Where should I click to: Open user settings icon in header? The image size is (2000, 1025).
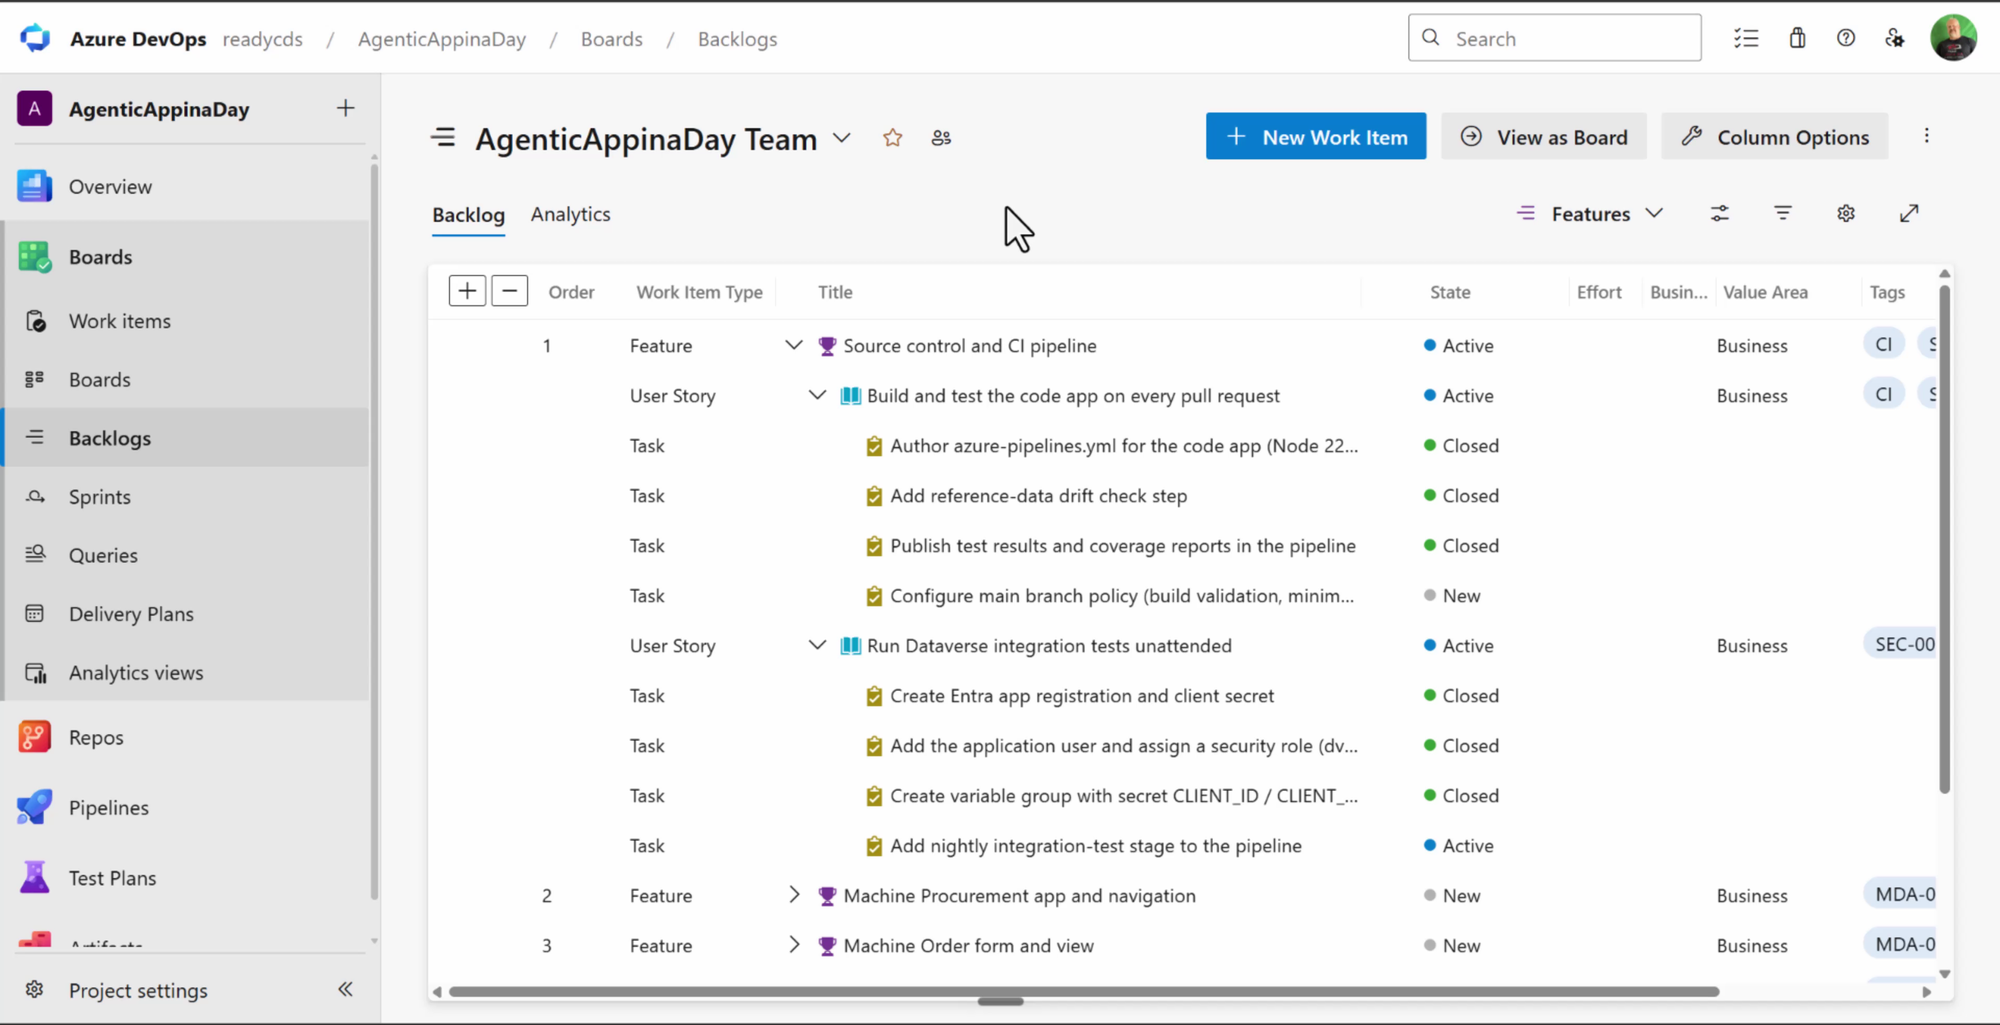pos(1895,38)
